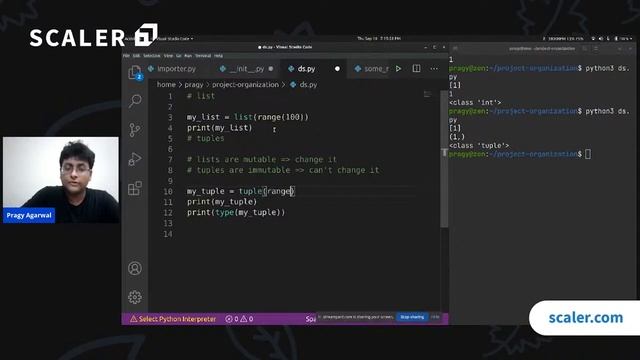Image resolution: width=640 pixels, height=360 pixels.
Task: Click the 'tuples are immutable' comment line
Action: 283,170
